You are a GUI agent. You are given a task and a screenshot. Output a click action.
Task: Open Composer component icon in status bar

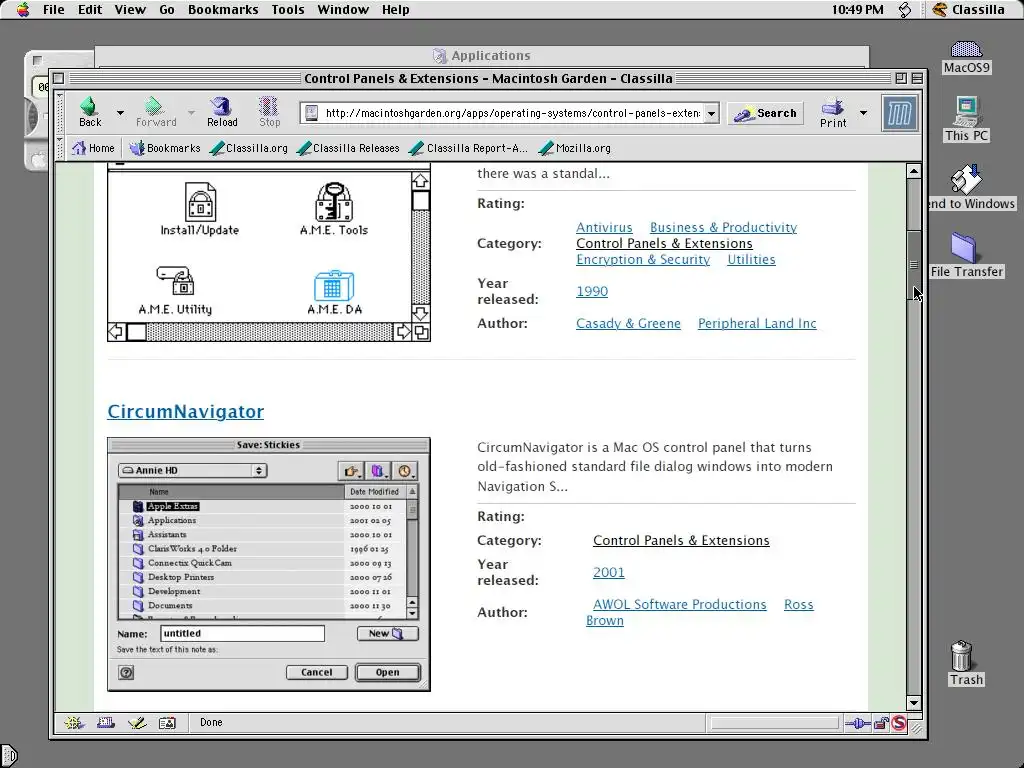[136, 722]
